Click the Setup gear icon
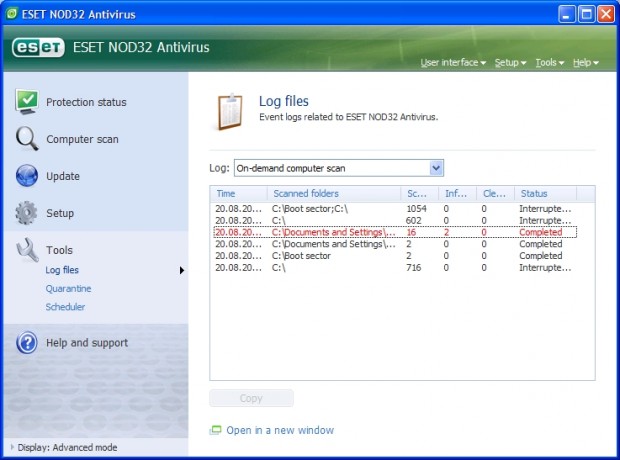 click(26, 213)
